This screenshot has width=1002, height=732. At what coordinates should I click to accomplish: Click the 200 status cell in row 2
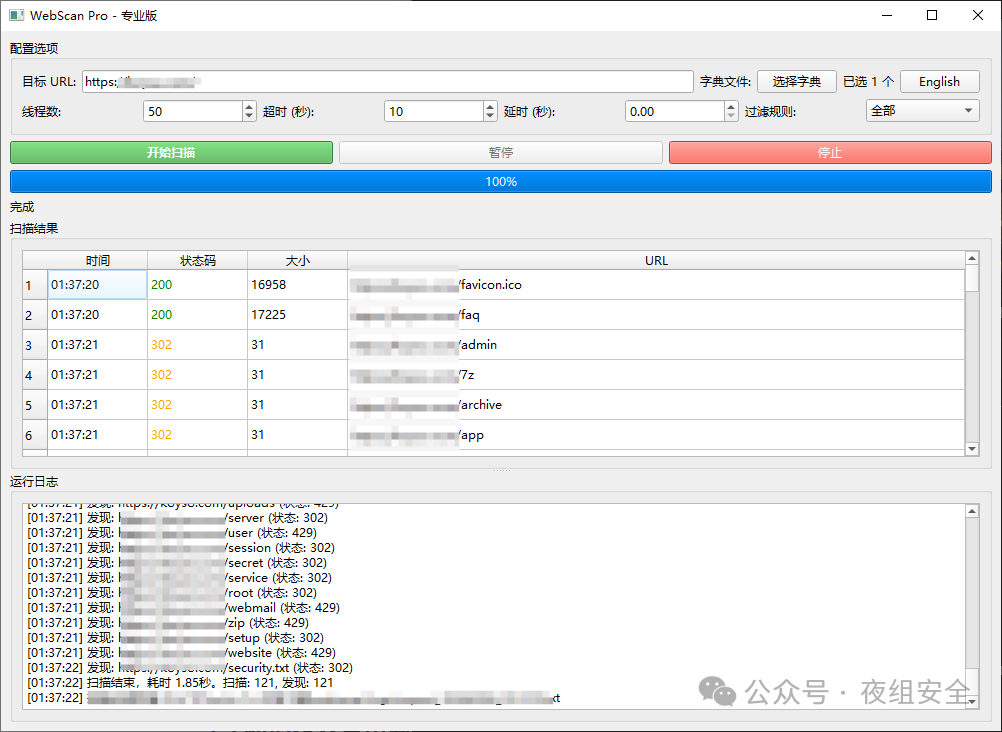[x=197, y=315]
